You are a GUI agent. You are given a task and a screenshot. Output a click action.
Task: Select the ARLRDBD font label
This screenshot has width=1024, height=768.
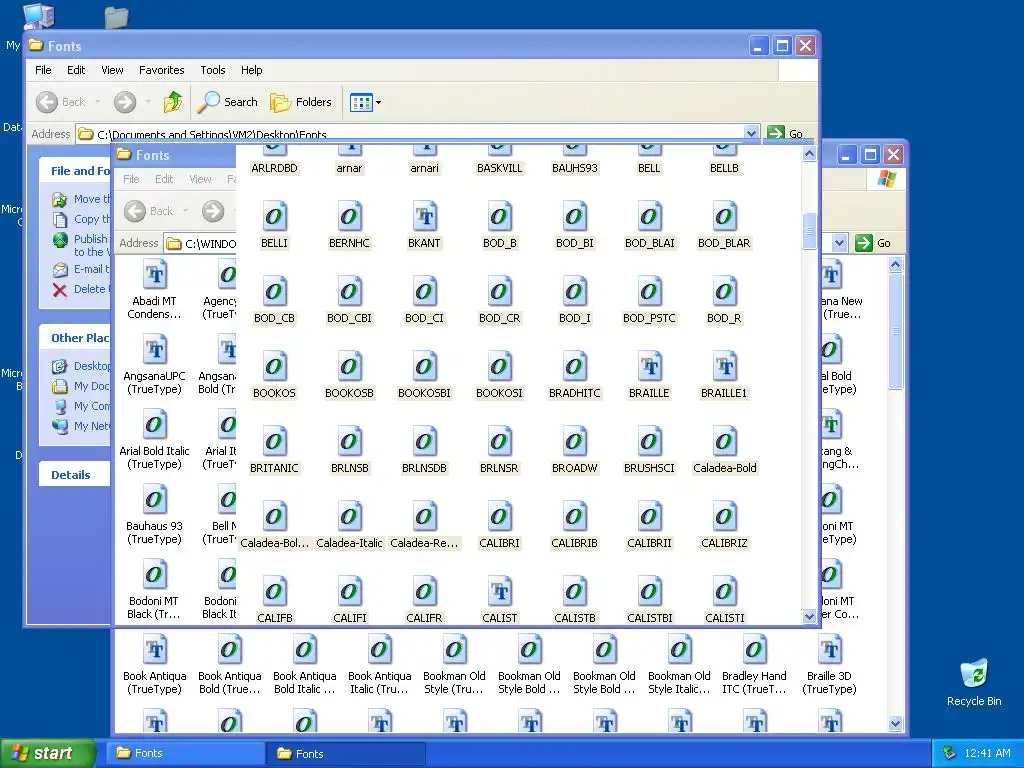point(274,168)
